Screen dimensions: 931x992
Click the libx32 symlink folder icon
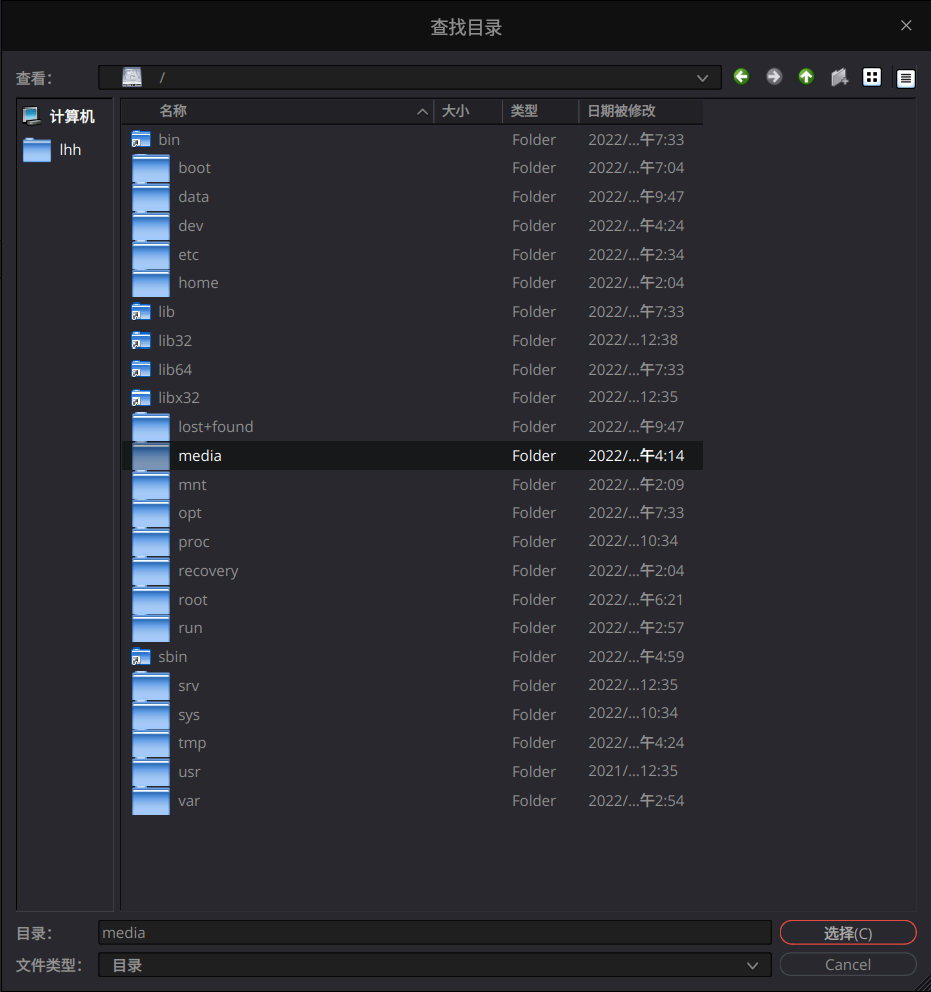(x=140, y=398)
